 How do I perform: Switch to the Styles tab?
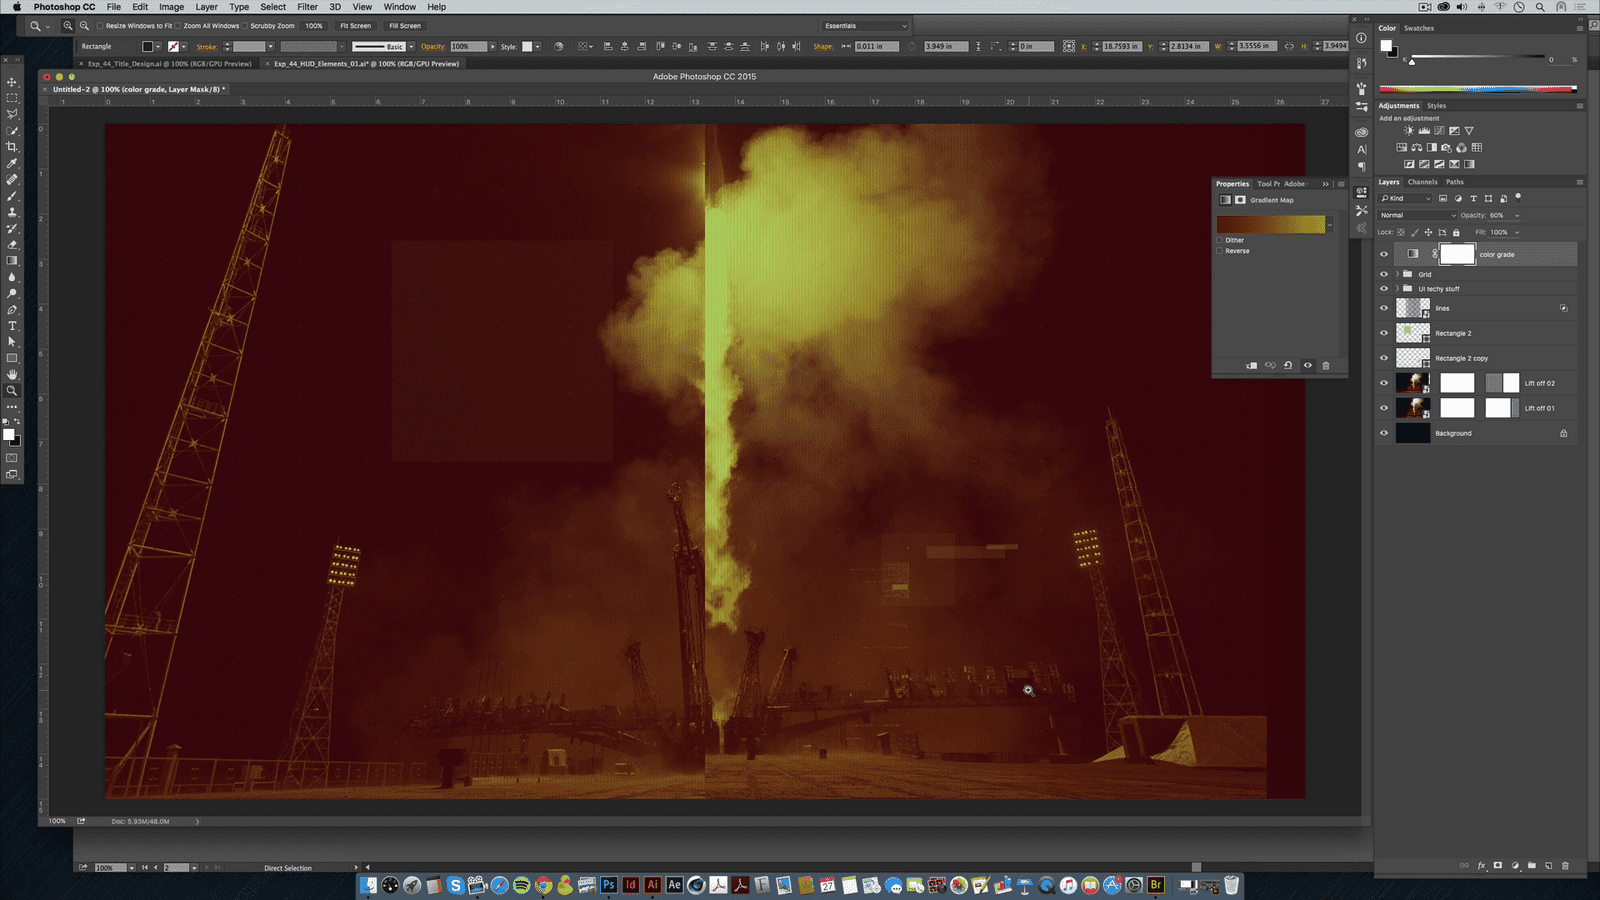[x=1436, y=105]
